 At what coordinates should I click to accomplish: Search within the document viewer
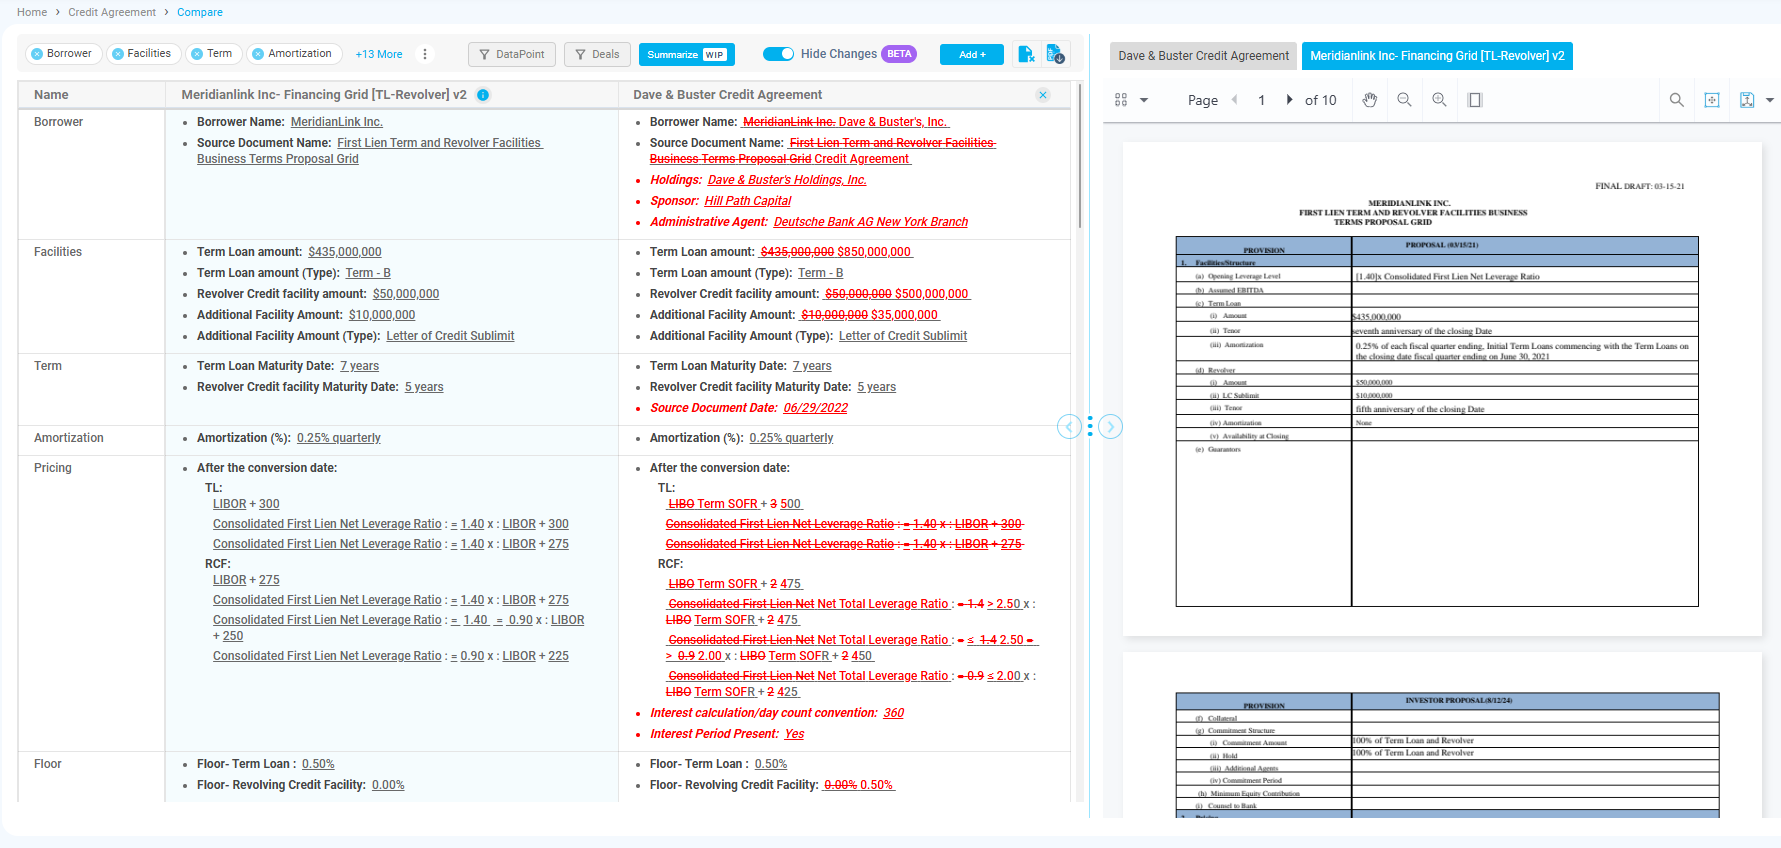tap(1677, 100)
